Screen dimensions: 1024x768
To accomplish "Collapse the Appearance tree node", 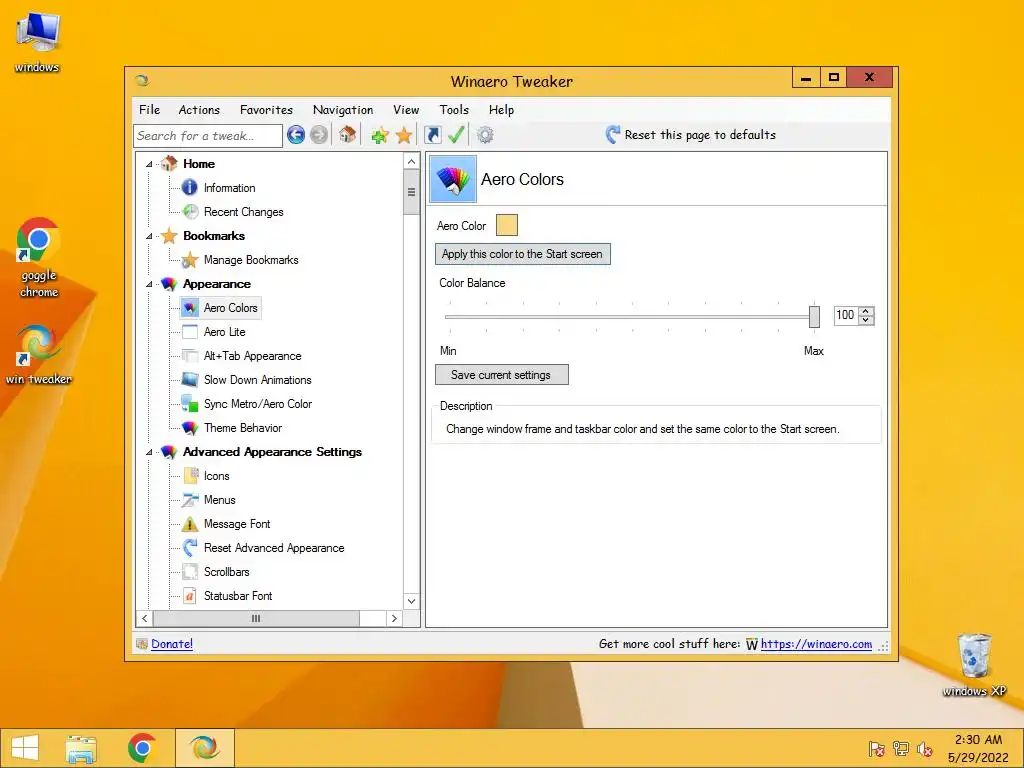I will click(x=149, y=284).
